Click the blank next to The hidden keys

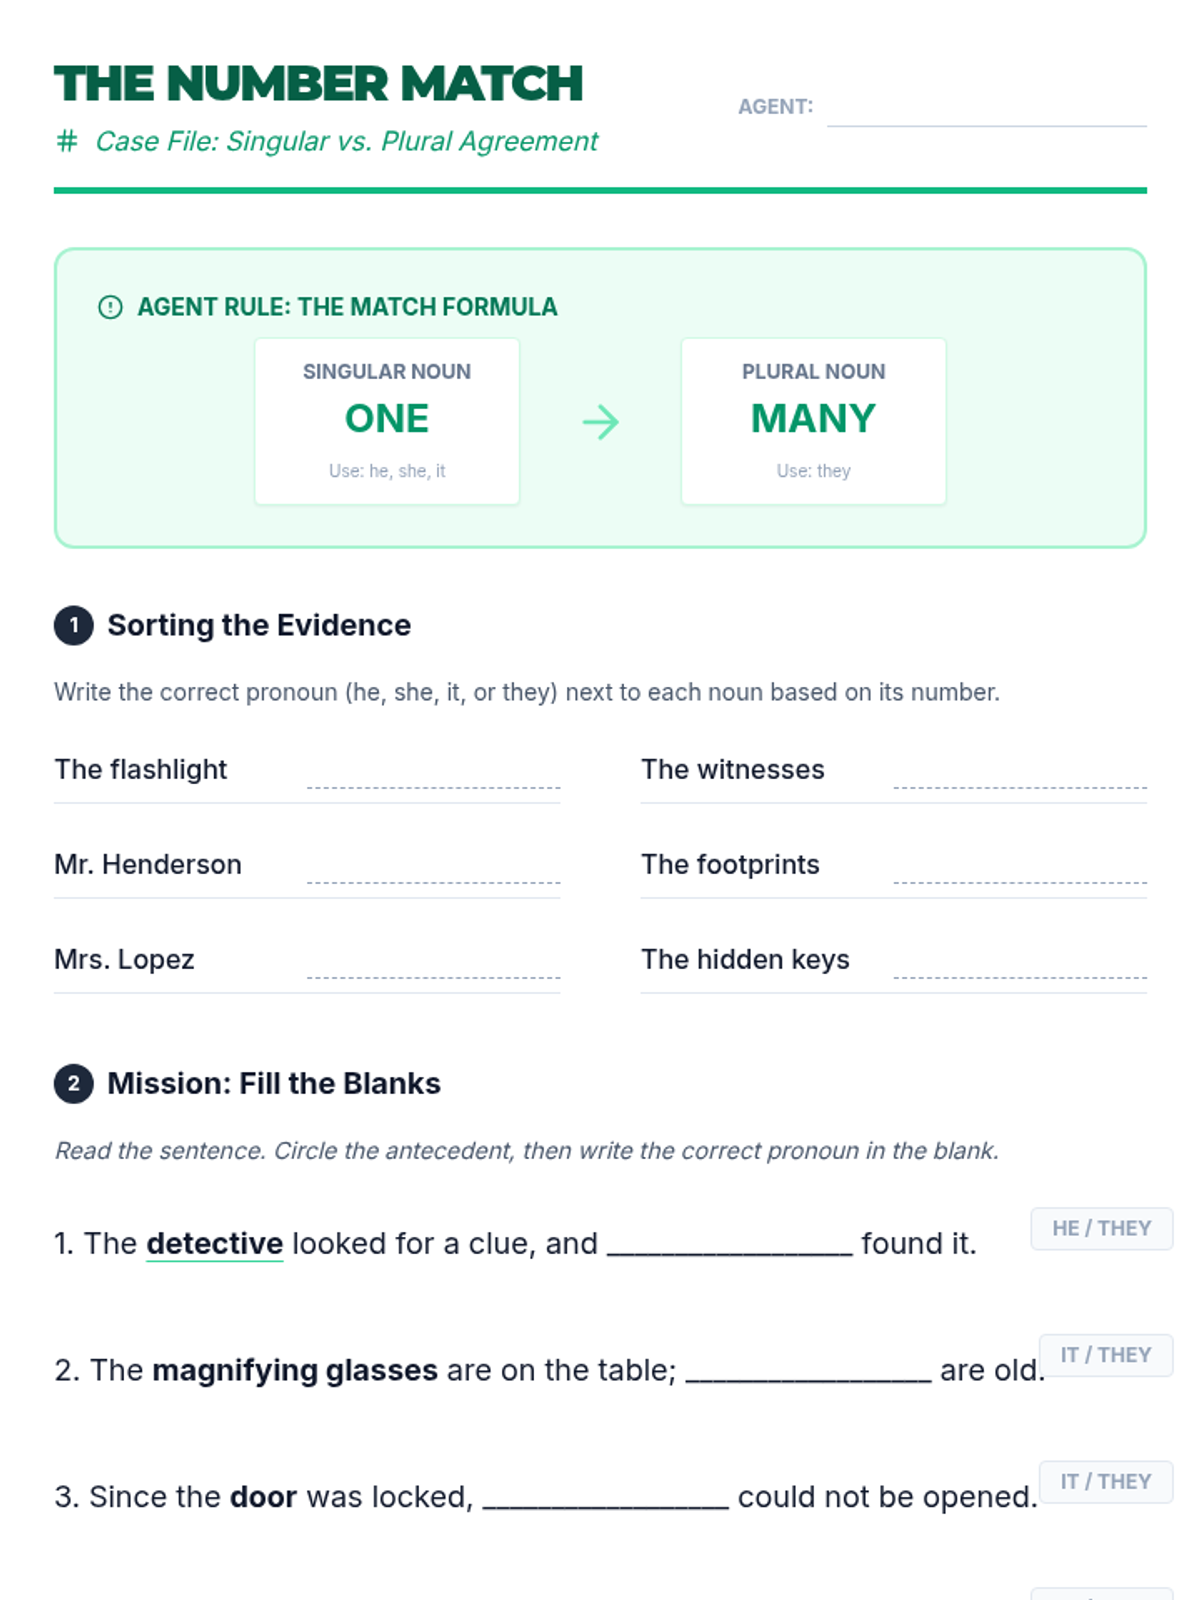pyautogui.click(x=1019, y=964)
